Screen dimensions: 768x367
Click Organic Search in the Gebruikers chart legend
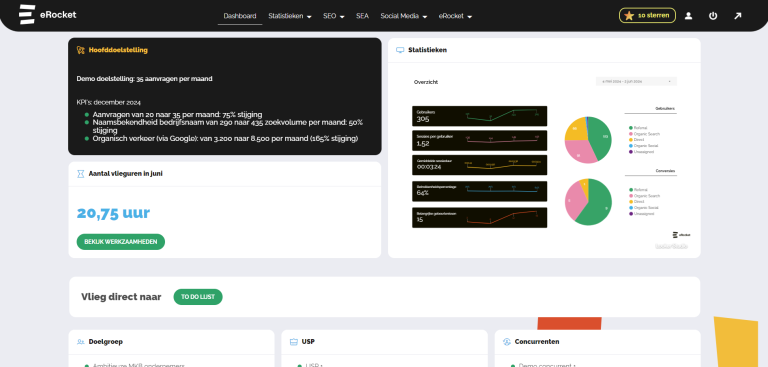[645, 134]
